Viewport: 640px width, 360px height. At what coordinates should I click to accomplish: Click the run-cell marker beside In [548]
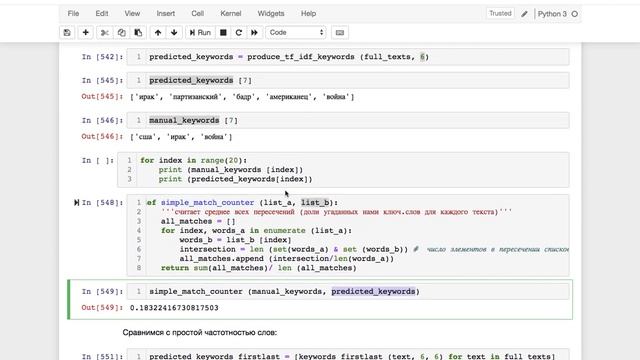click(76, 202)
